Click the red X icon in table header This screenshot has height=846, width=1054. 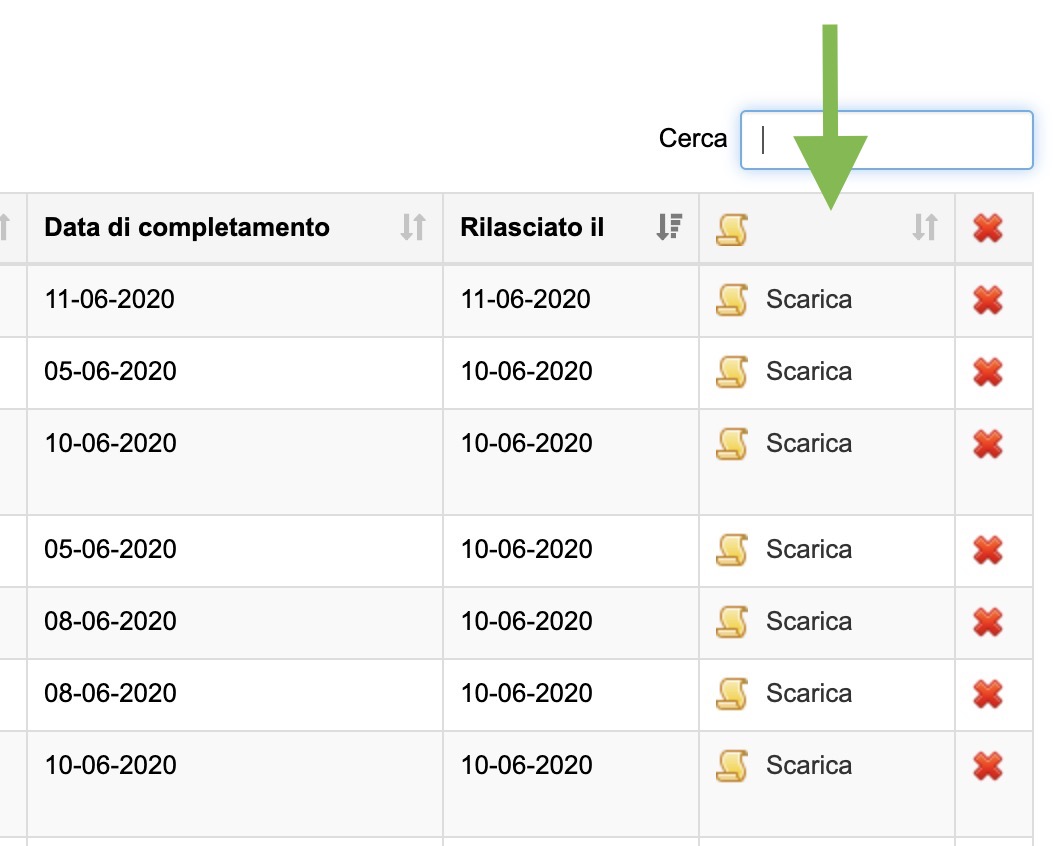click(988, 229)
